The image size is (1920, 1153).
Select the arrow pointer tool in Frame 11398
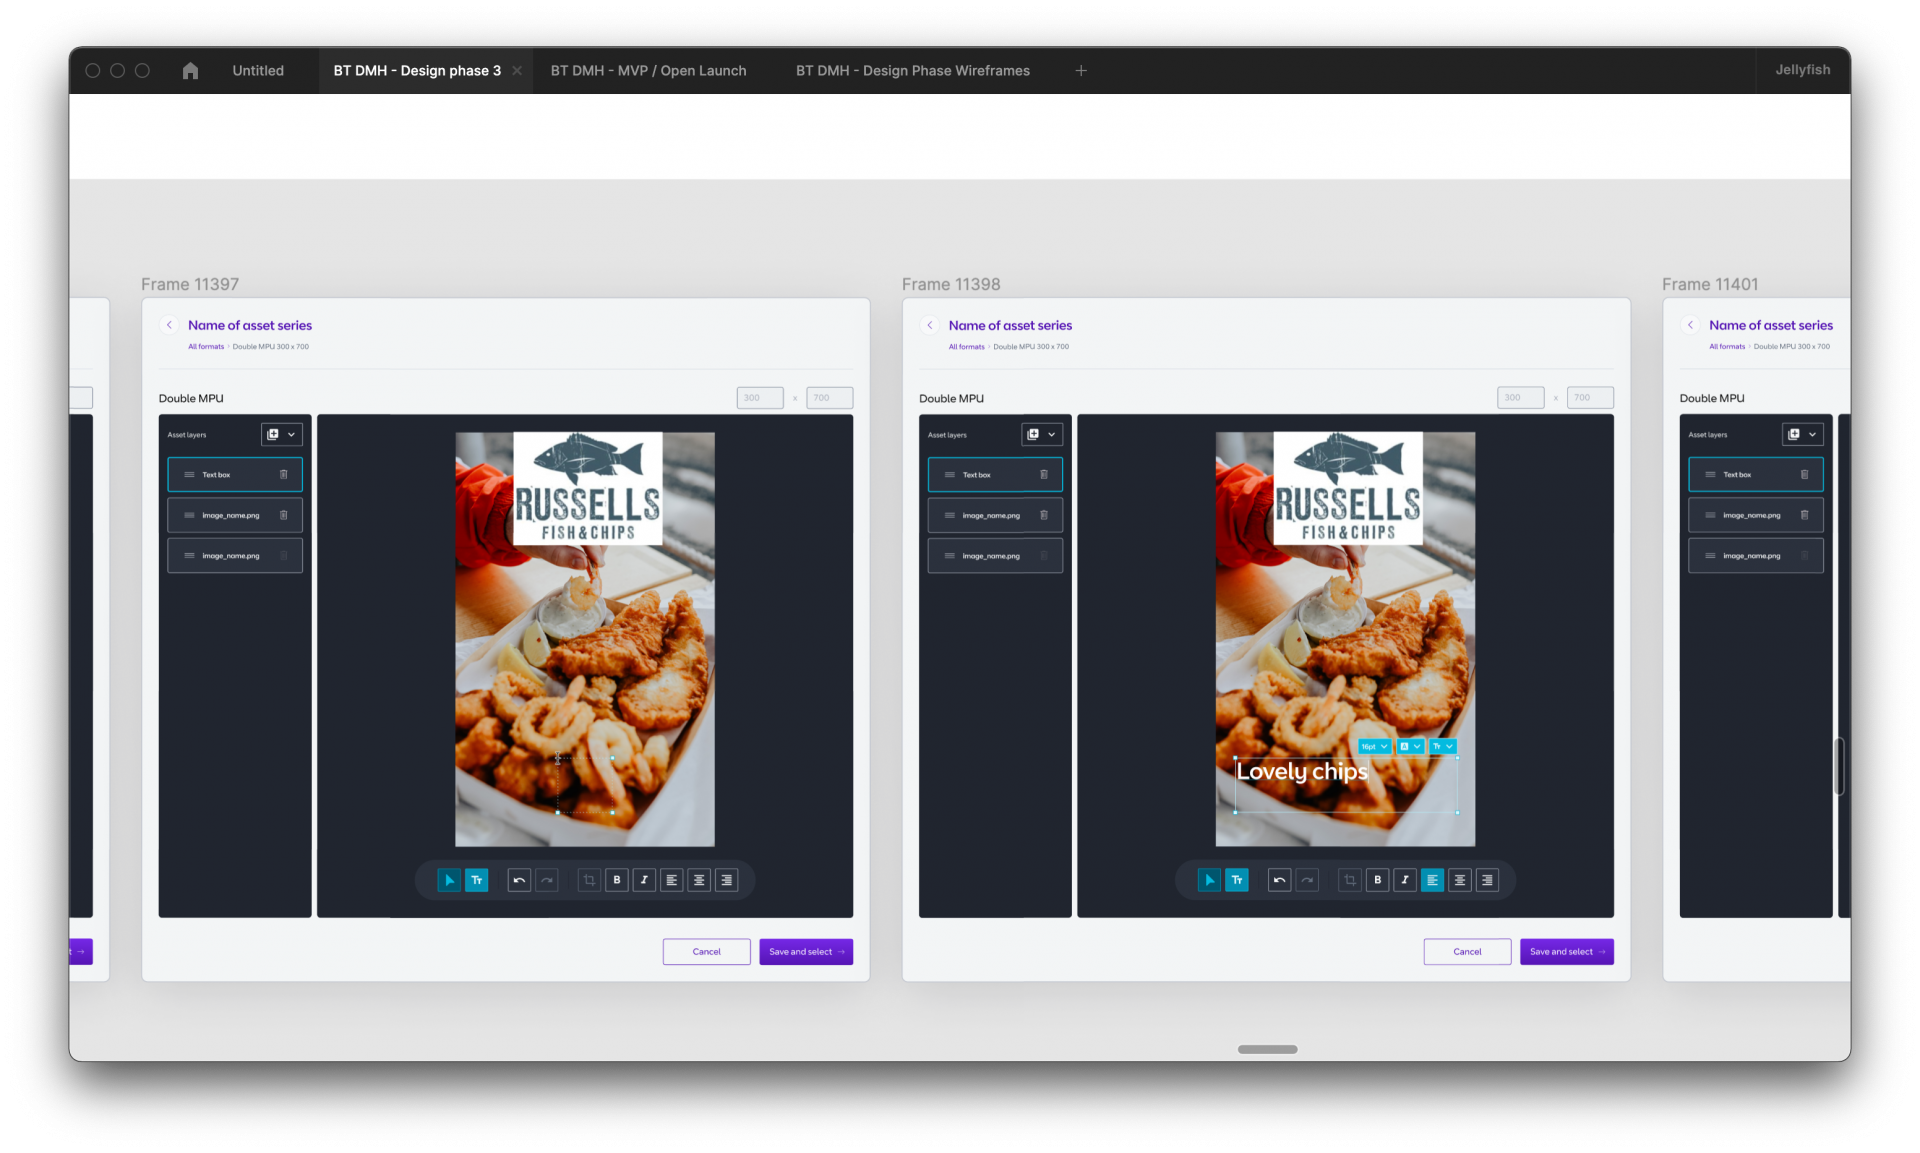point(1209,880)
